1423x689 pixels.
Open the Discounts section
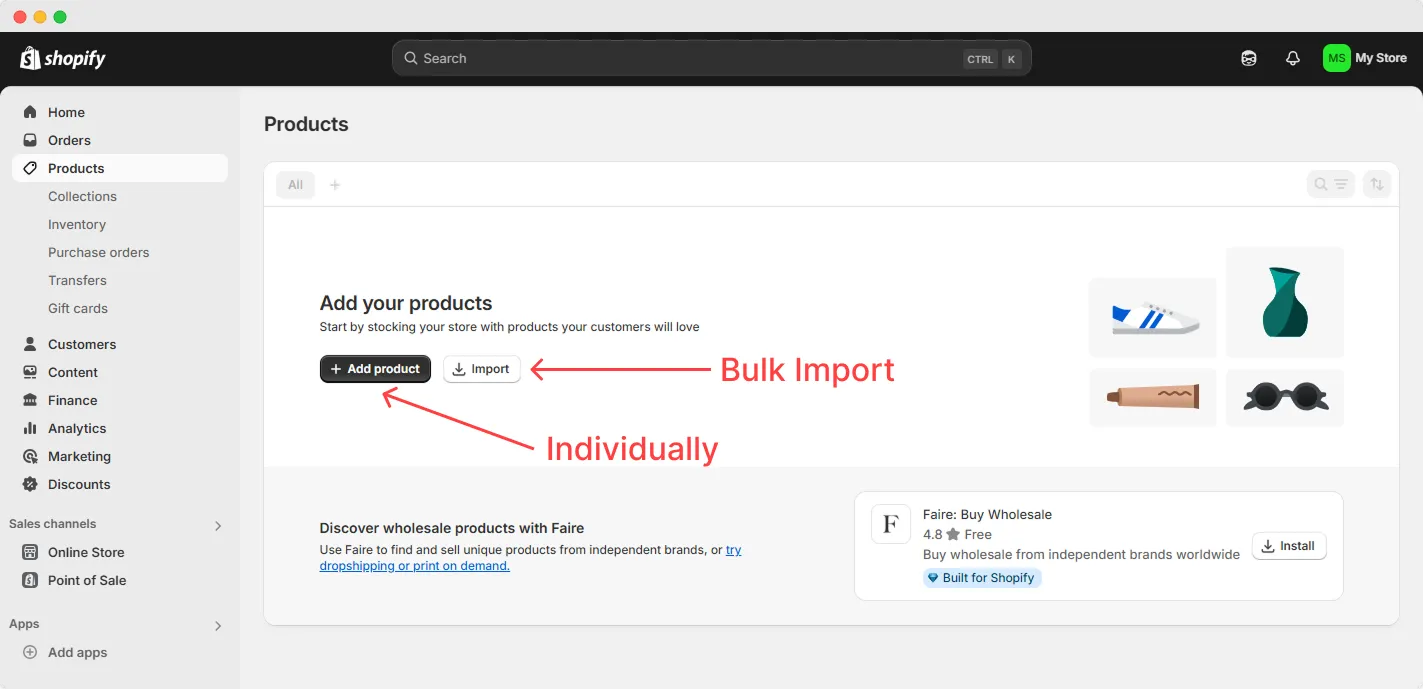(x=78, y=484)
